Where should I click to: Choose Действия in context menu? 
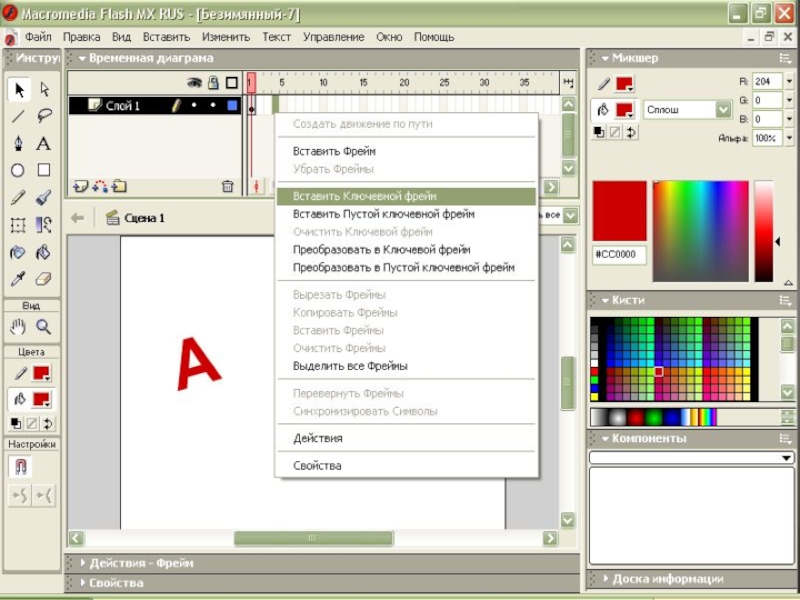click(407, 439)
